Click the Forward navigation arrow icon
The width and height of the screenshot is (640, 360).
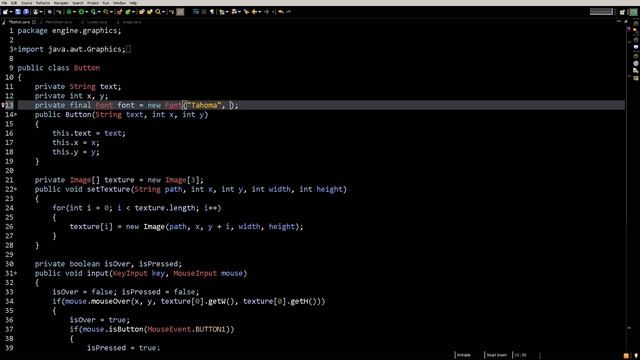click(267, 12)
